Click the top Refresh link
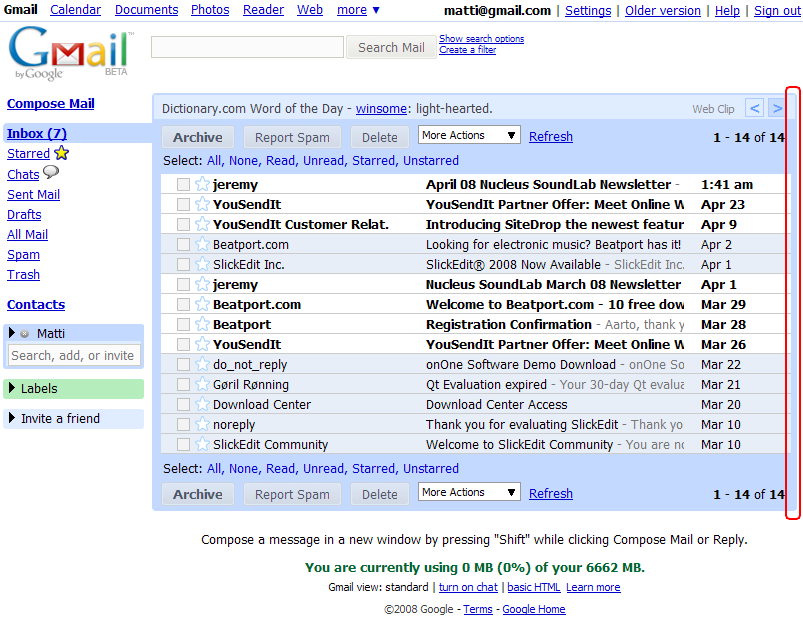 point(551,137)
